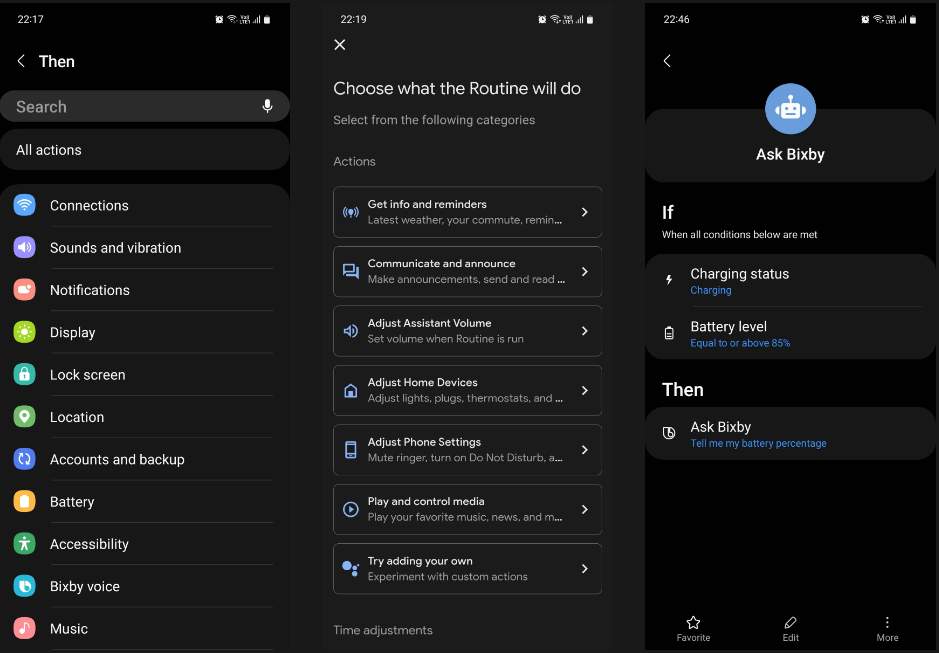Select the Lock screen padlock icon

(27, 374)
